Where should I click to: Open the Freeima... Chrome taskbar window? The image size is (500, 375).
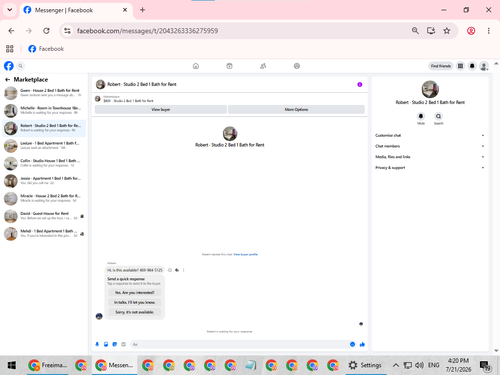[x=47, y=365]
